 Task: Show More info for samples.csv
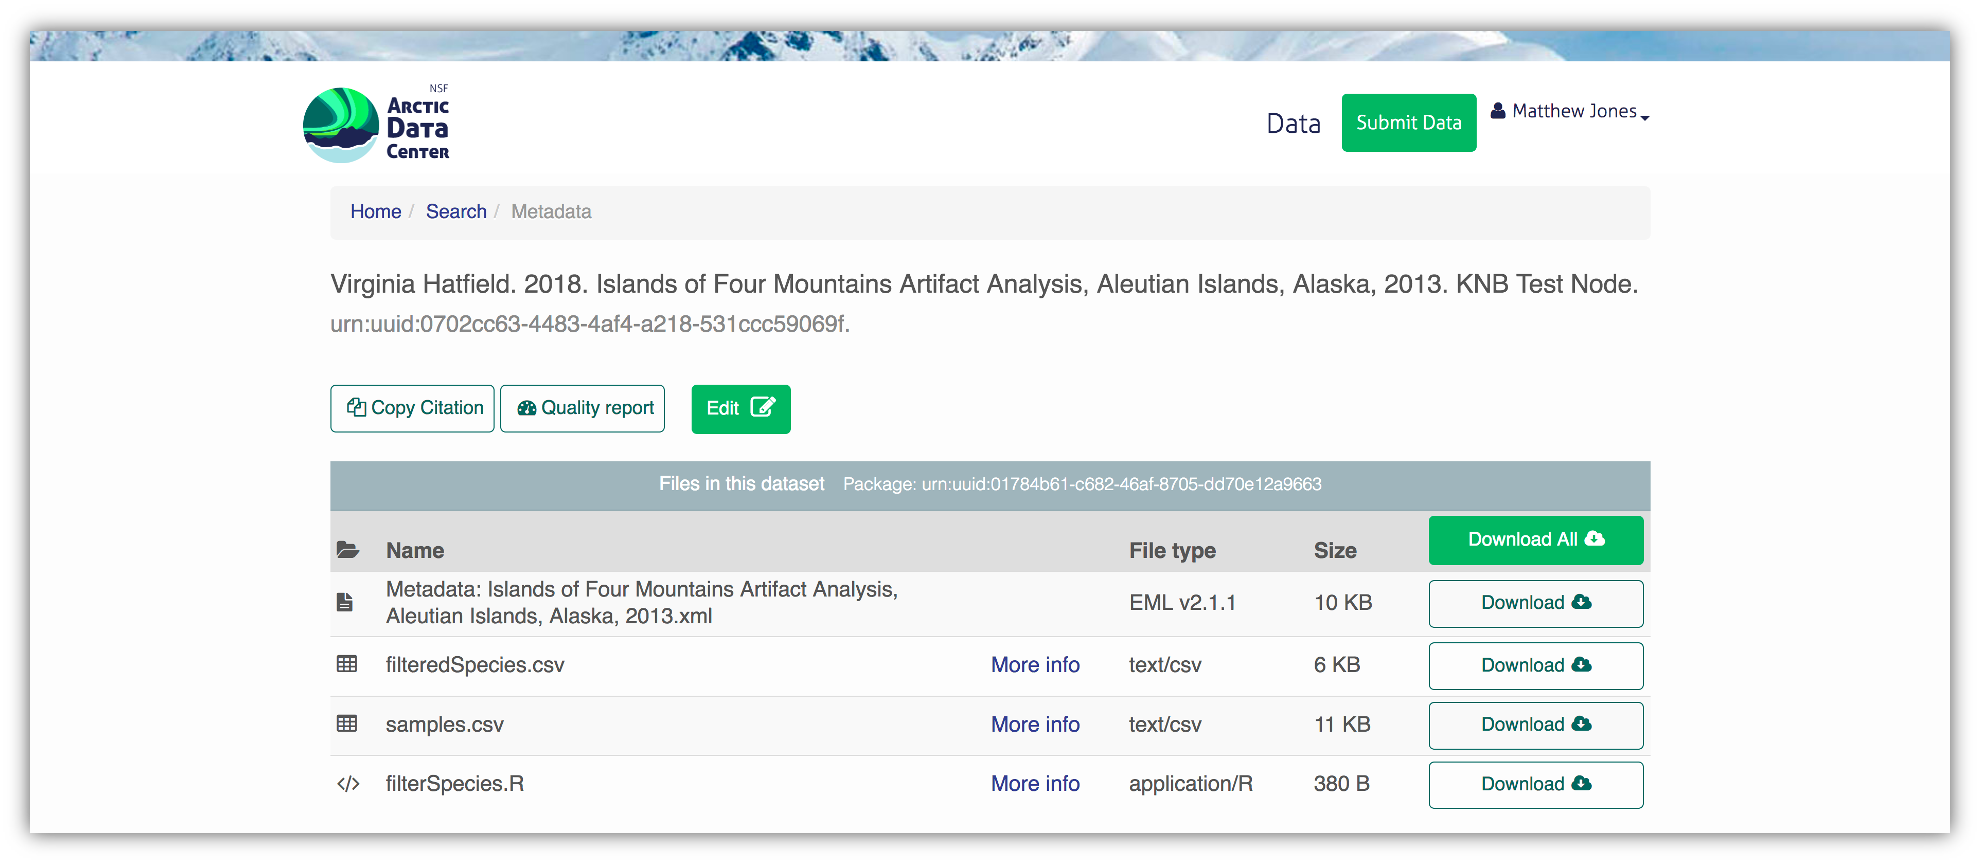click(x=1035, y=725)
